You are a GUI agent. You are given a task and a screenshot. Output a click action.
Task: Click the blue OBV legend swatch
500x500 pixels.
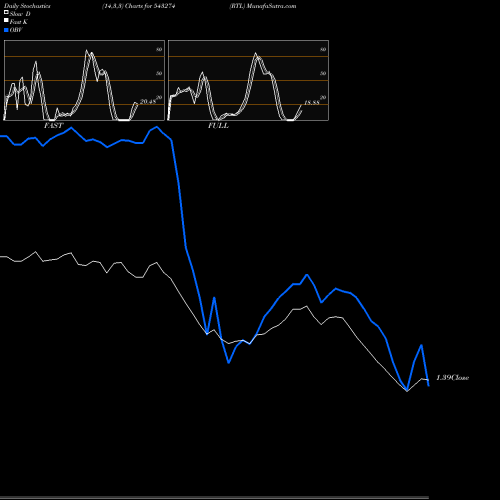coord(6,30)
